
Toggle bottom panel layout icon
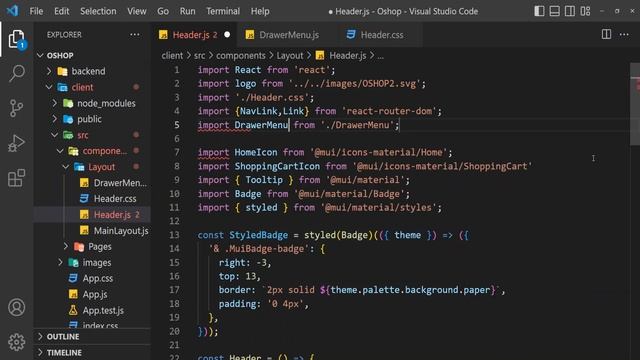tap(554, 11)
